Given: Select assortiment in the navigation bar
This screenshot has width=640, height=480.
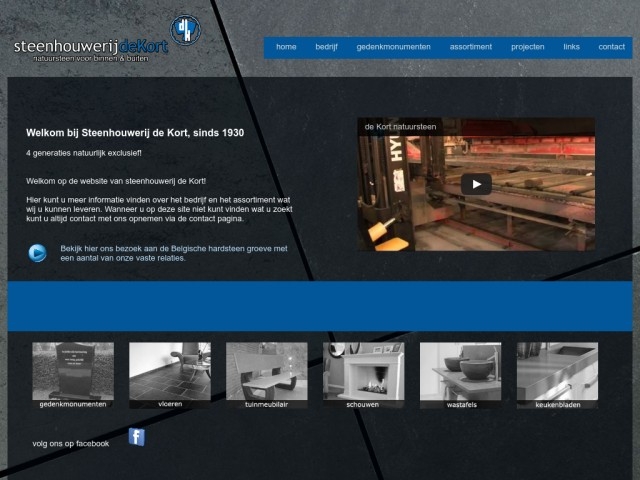Looking at the screenshot, I should (470, 47).
